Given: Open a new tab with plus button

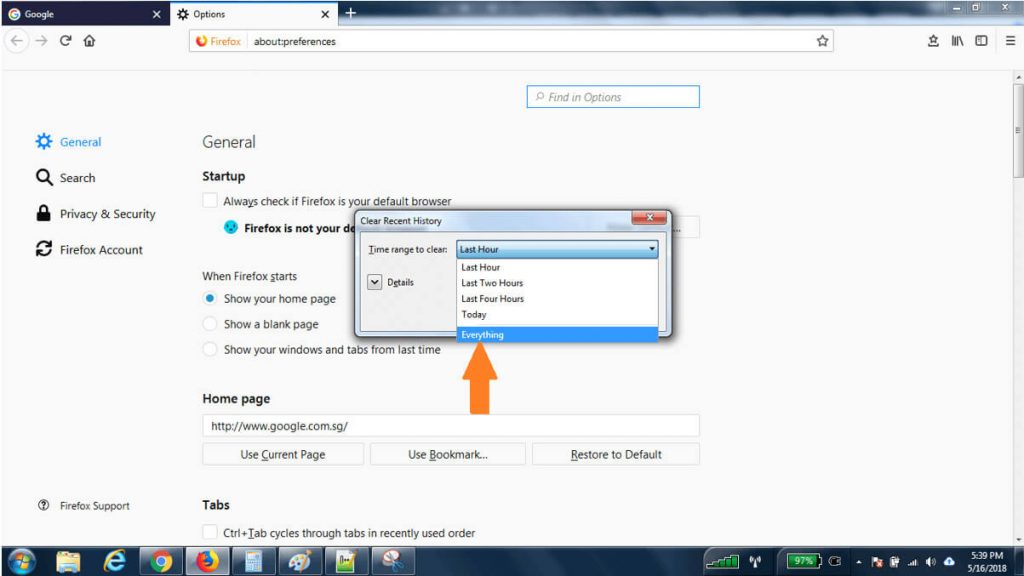Looking at the screenshot, I should click(351, 13).
